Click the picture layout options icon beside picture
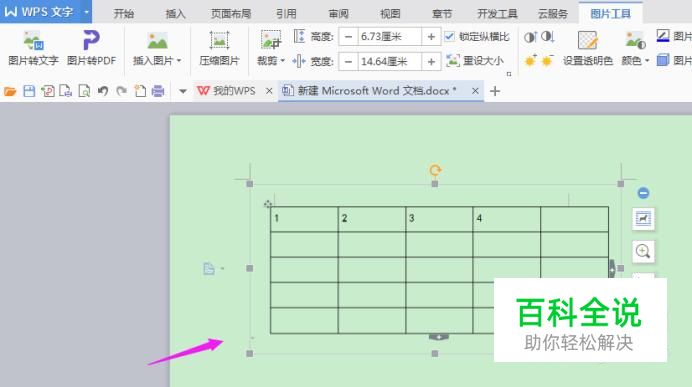Screen dimensions: 692x387 [x=643, y=218]
